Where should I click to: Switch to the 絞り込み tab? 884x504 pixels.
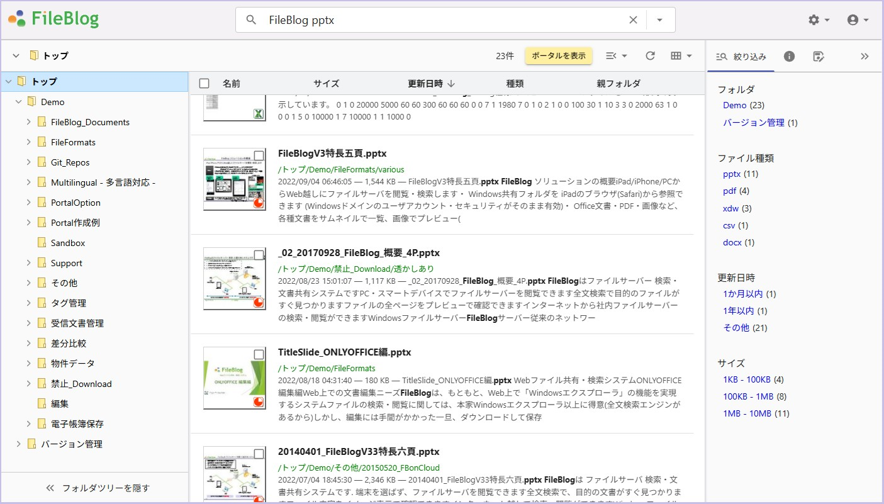[741, 56]
